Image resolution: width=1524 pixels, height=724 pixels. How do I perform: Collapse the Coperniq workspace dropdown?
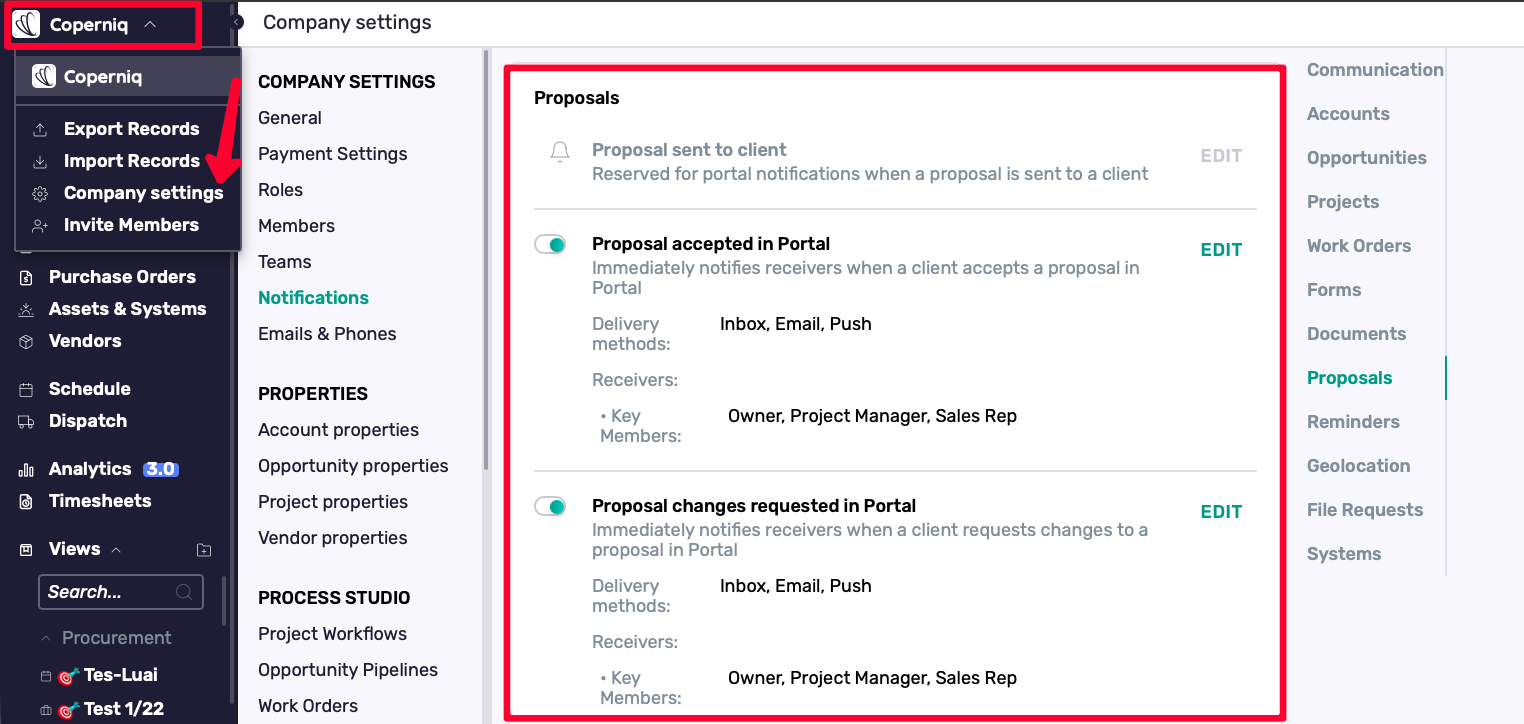(150, 25)
